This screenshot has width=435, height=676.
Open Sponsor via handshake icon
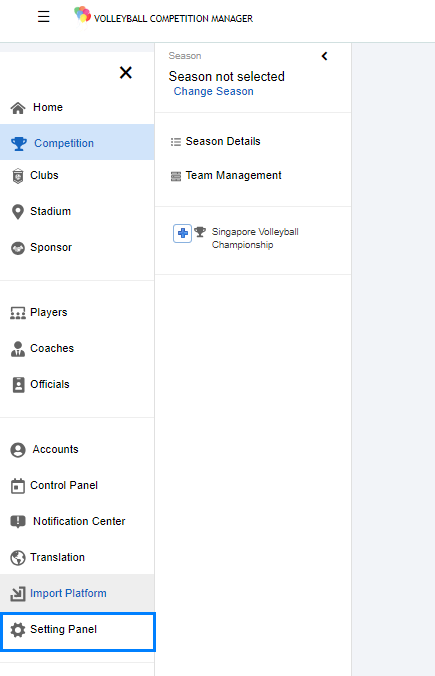tap(18, 248)
